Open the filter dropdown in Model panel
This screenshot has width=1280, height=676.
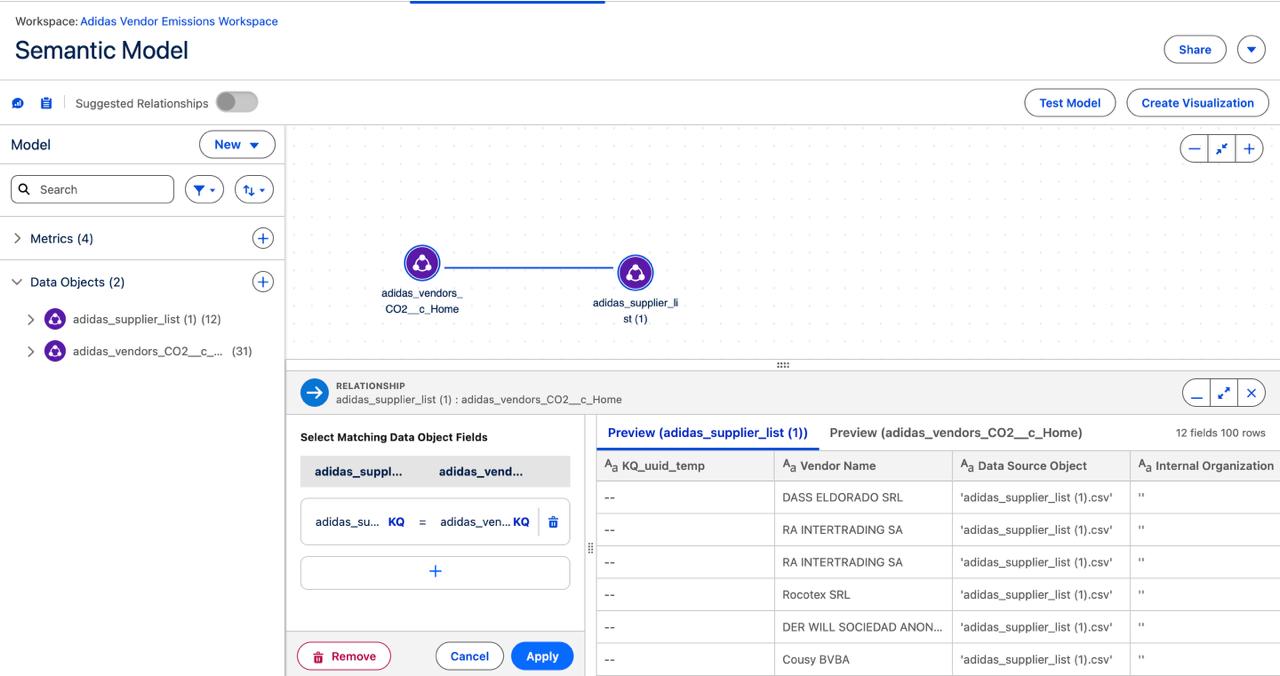coord(204,189)
